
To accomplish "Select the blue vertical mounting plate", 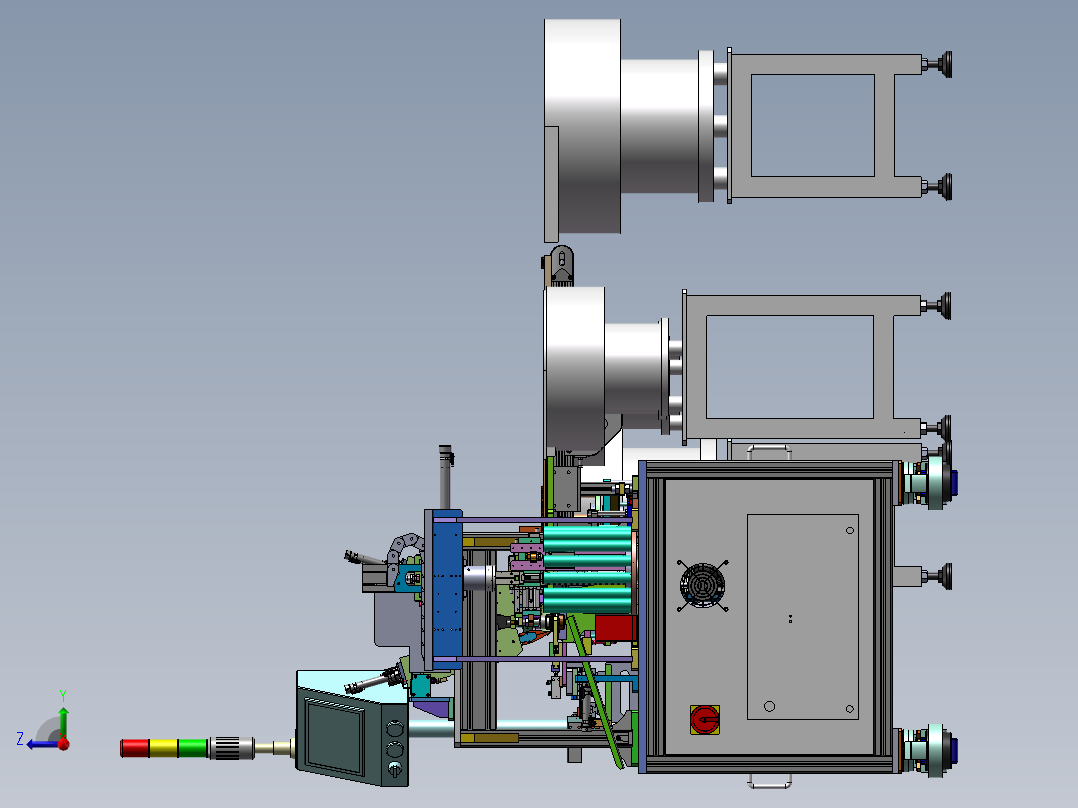I will pyautogui.click(x=447, y=589).
